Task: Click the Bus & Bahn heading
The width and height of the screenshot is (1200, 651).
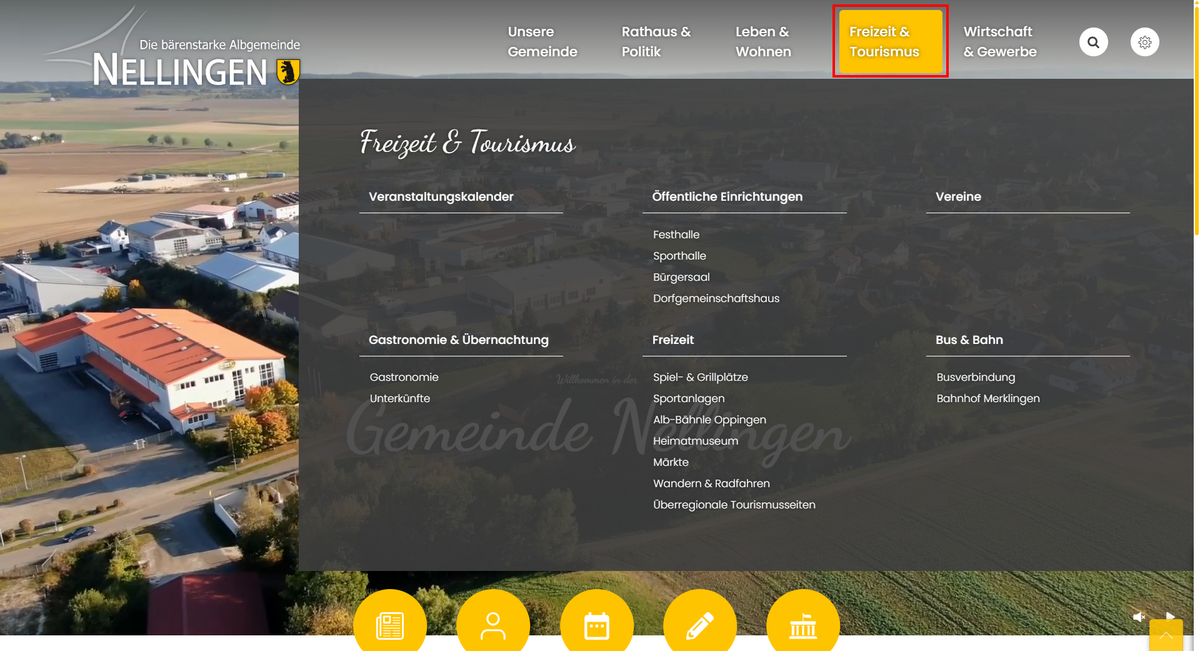Action: click(x=969, y=340)
